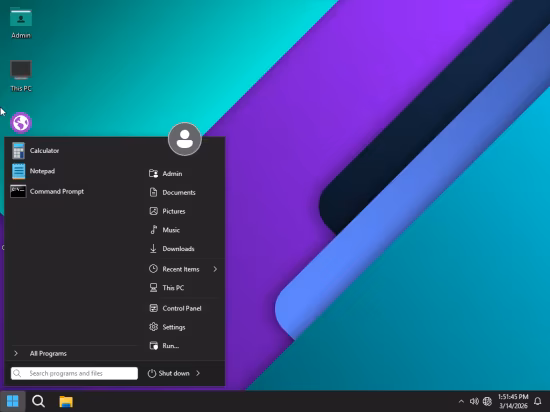Open This PC from the start menu list

(184, 288)
